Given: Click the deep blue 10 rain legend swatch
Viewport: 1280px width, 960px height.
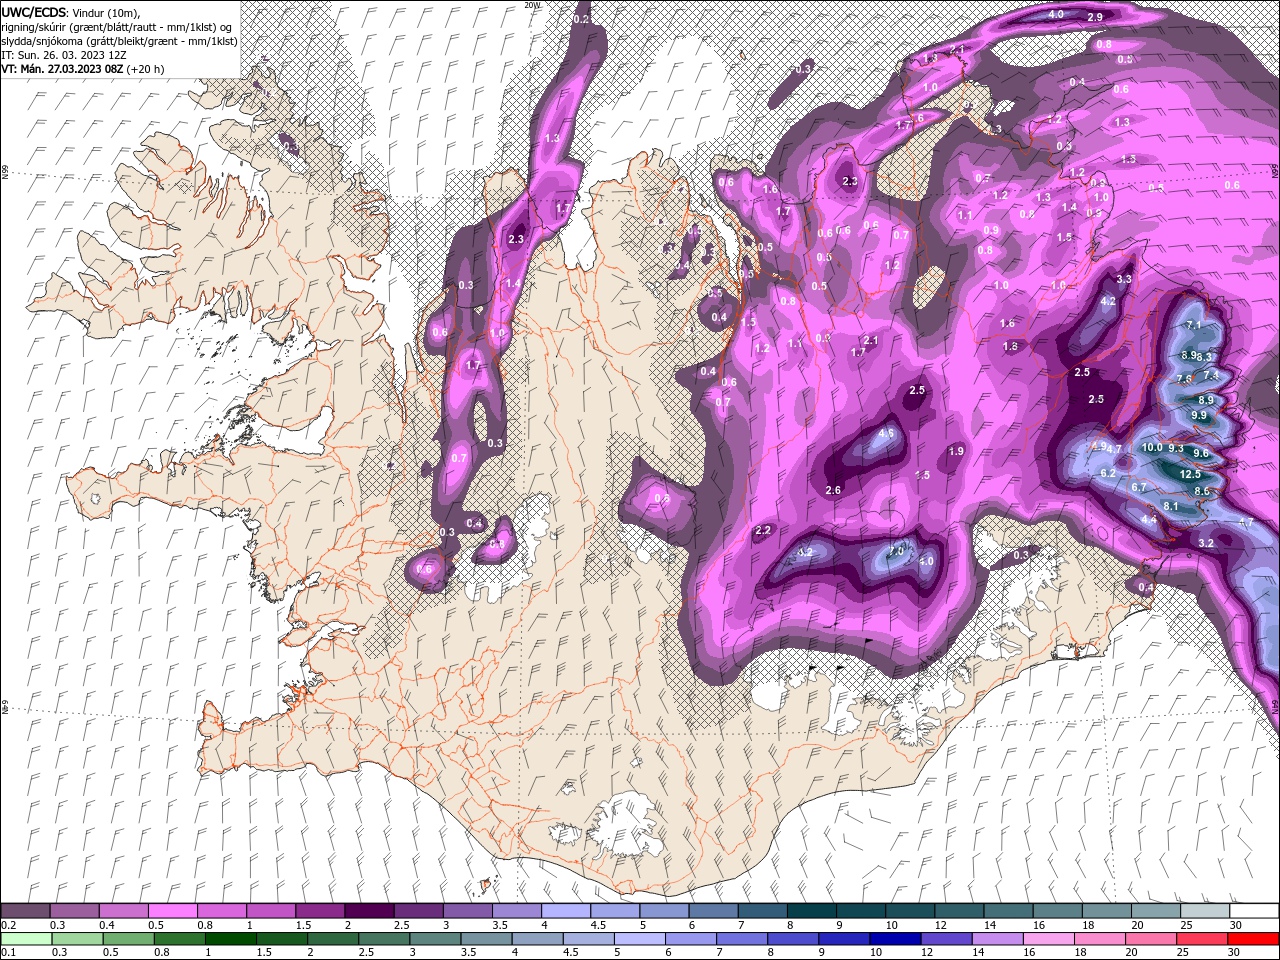Looking at the screenshot, I should 896,938.
